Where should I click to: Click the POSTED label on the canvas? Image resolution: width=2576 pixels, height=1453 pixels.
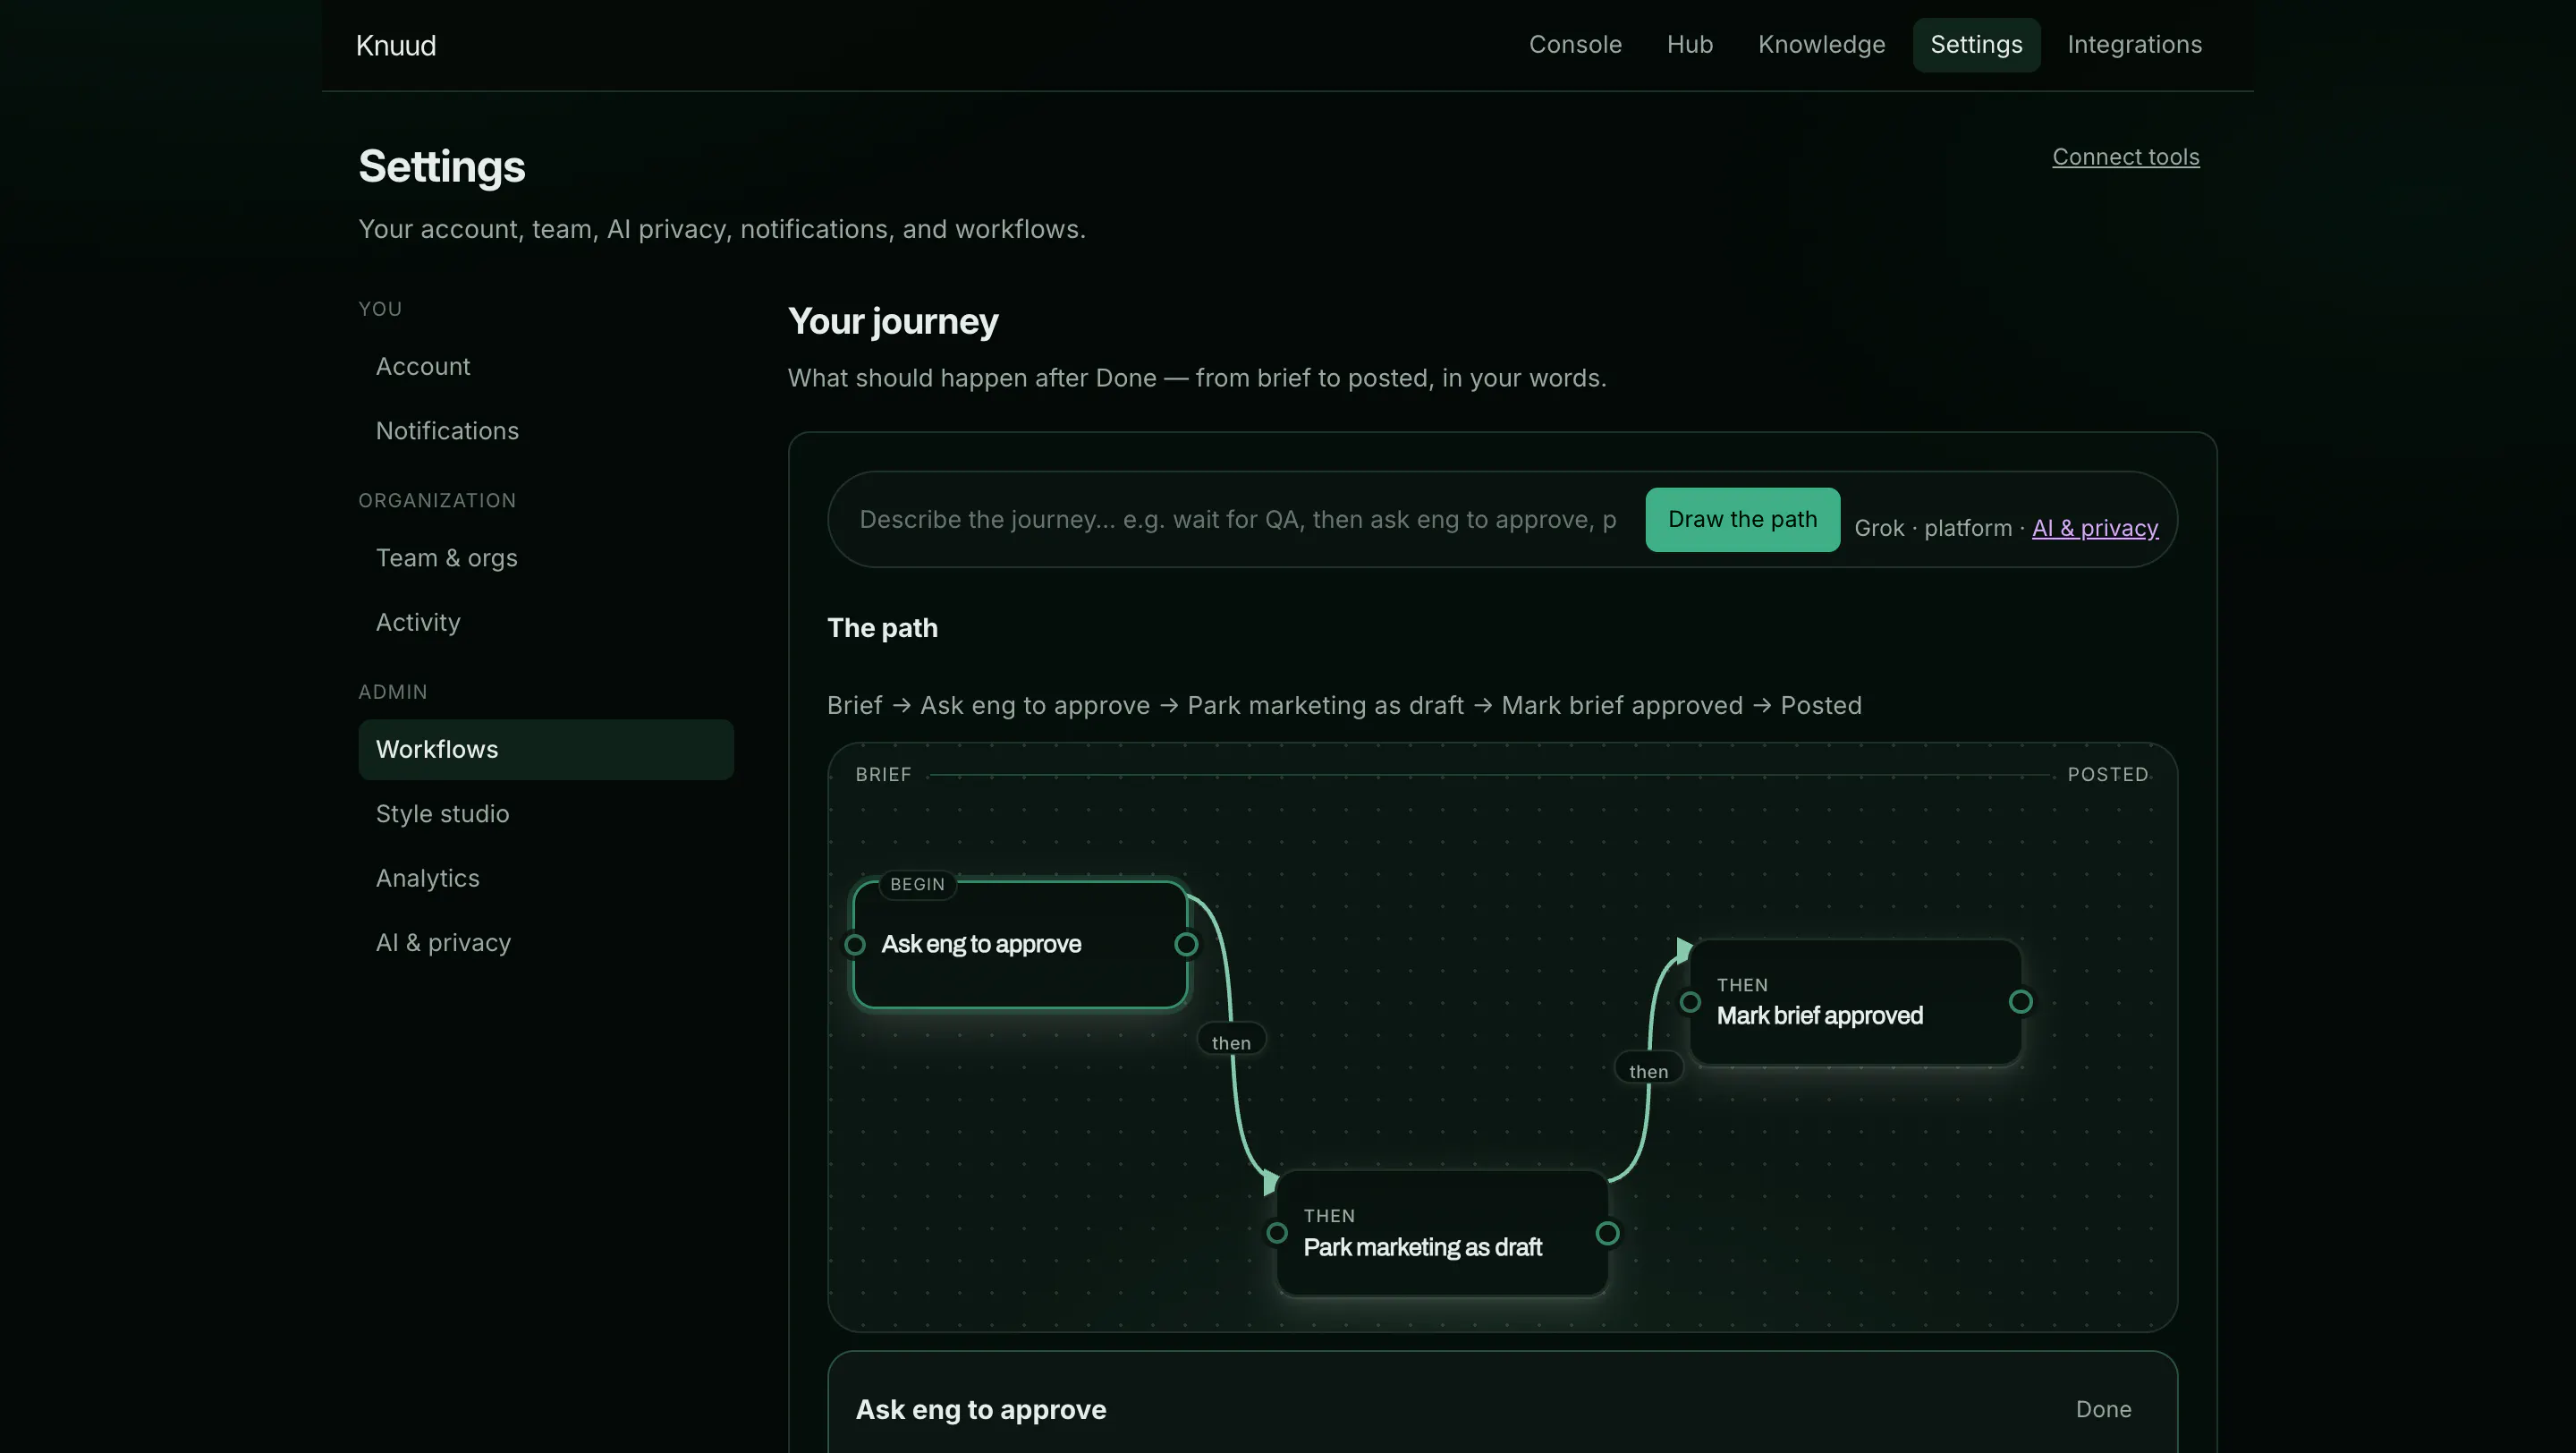click(2107, 775)
